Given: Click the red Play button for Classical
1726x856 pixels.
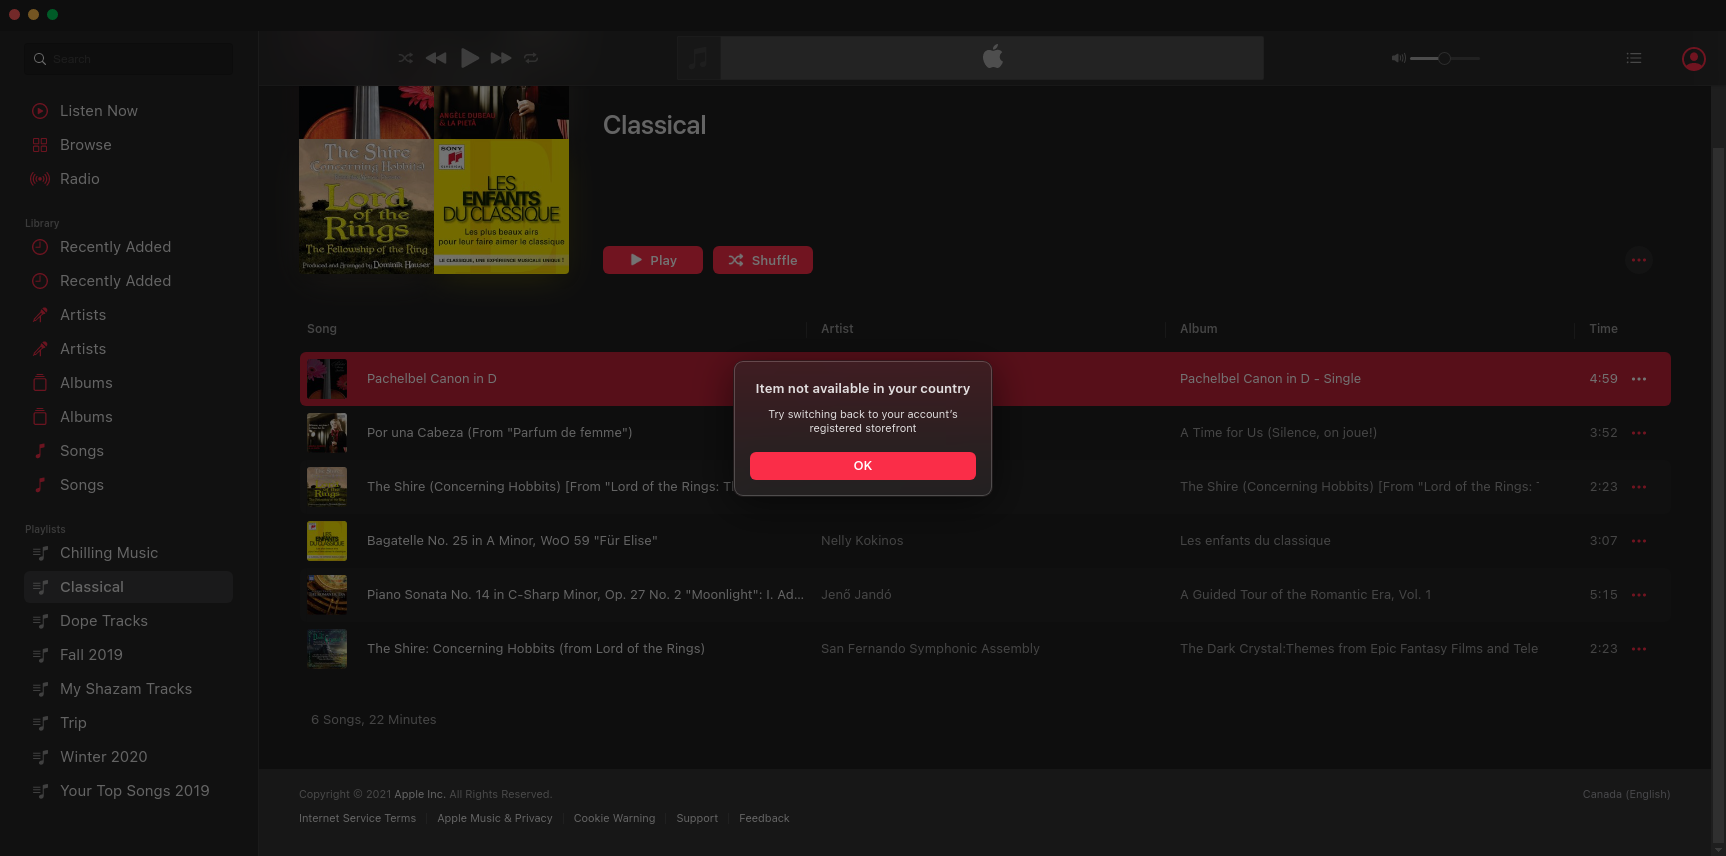Looking at the screenshot, I should (653, 260).
